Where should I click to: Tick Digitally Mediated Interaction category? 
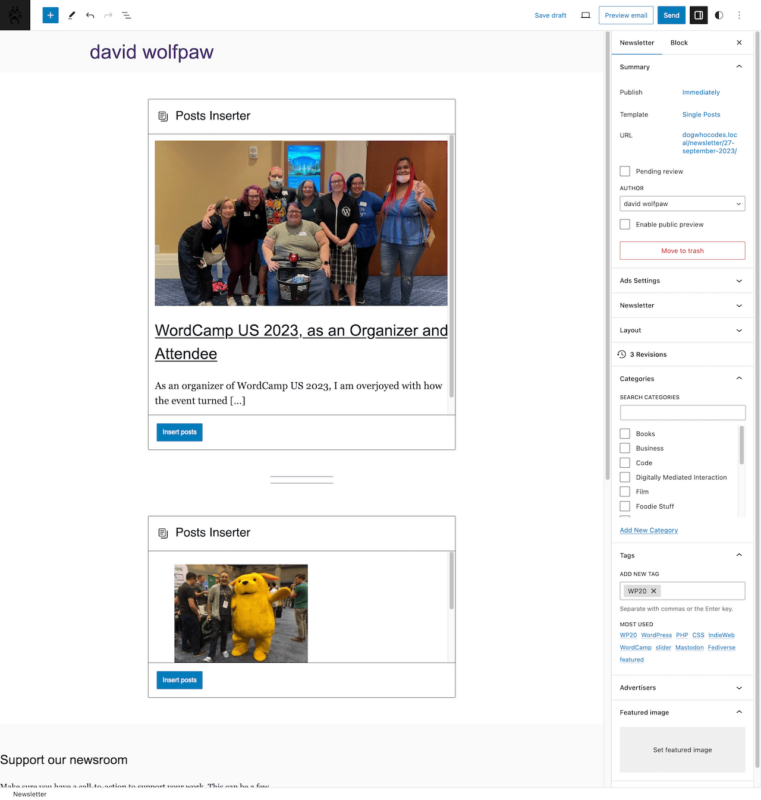point(625,477)
